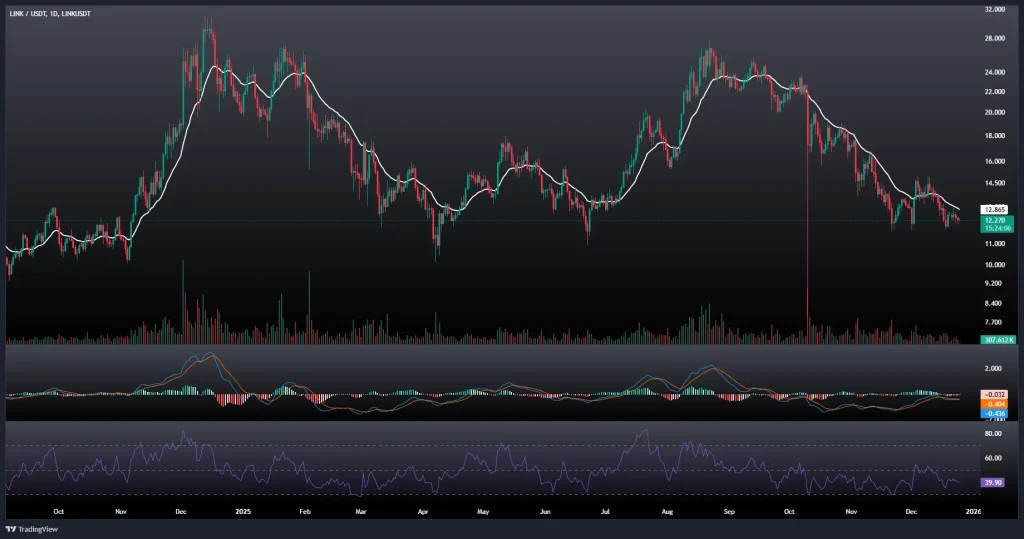
Task: Click the 80.00 level on RSI scale
Action: tap(993, 434)
